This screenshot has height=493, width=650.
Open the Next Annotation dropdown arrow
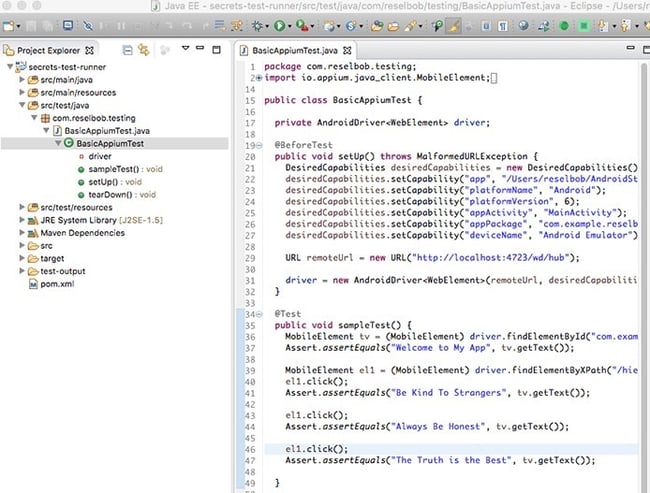614,27
